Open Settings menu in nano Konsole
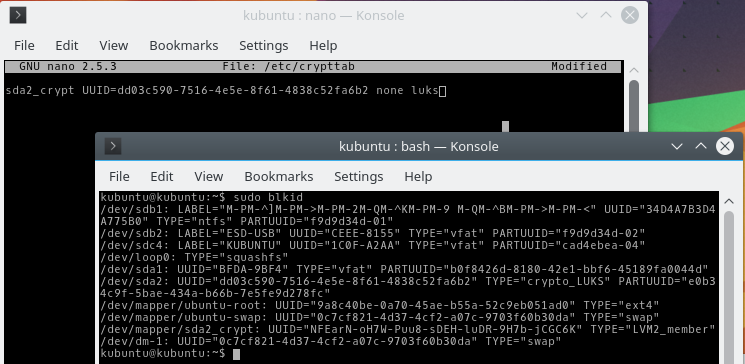 [264, 46]
